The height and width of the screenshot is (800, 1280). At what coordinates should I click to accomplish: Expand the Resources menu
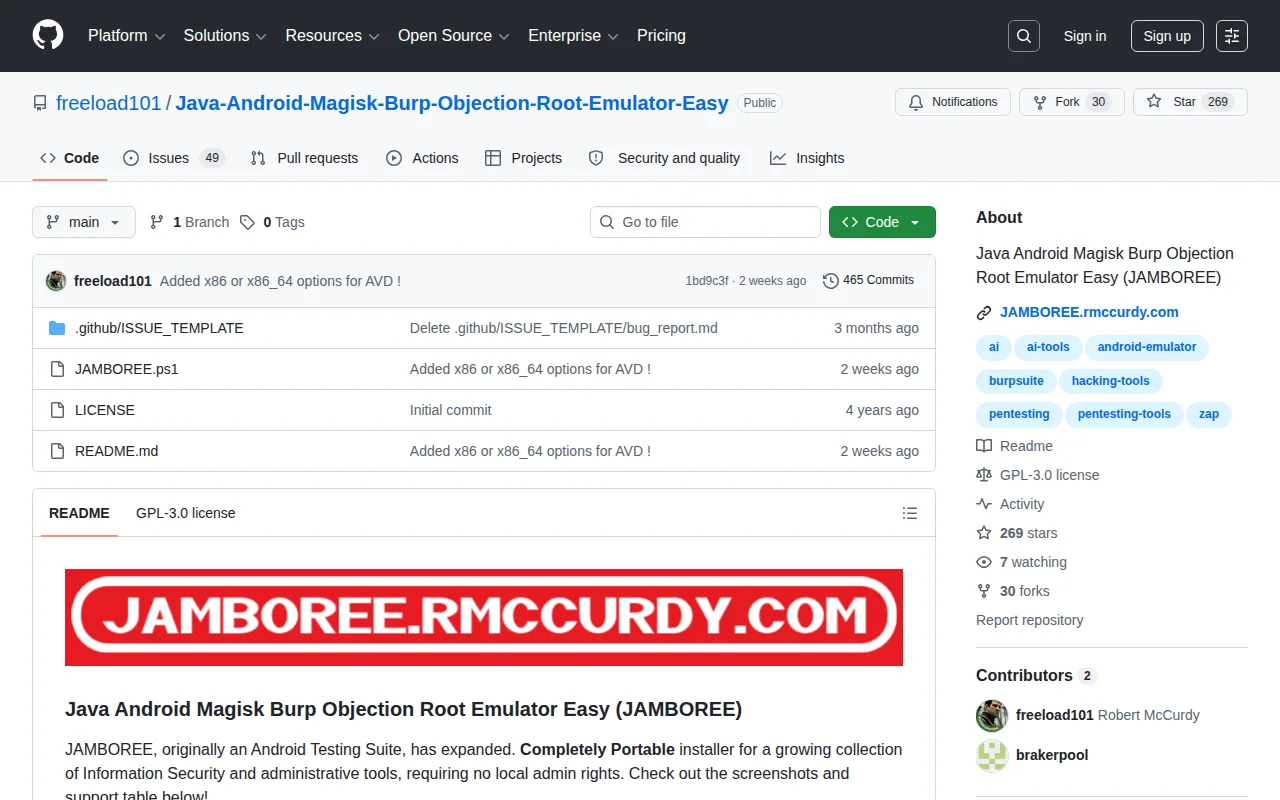[x=332, y=36]
